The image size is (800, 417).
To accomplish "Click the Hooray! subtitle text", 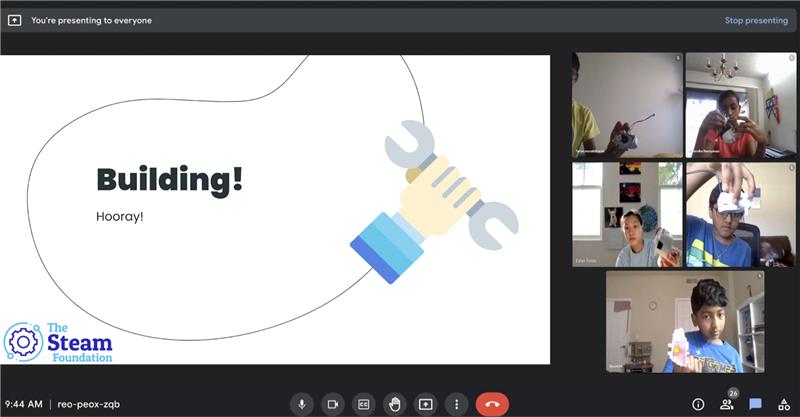I will [120, 216].
